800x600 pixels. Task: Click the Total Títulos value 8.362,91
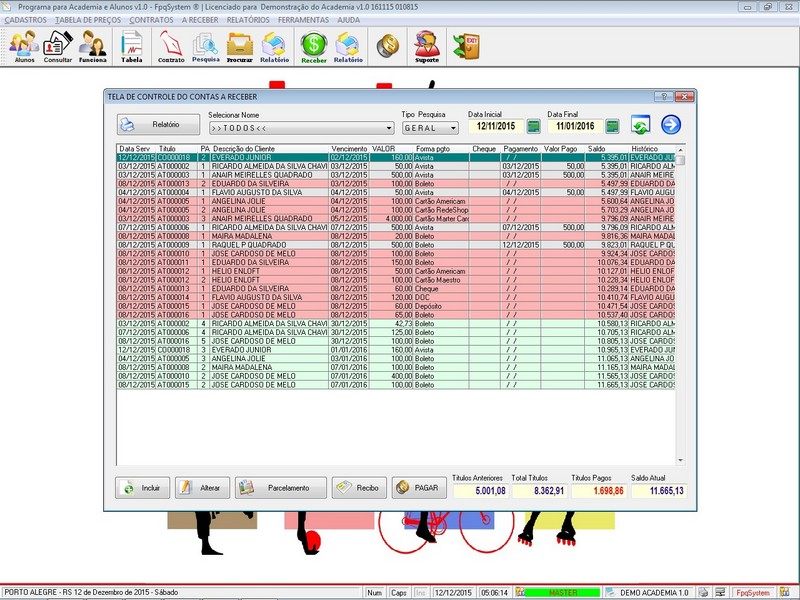pos(540,491)
